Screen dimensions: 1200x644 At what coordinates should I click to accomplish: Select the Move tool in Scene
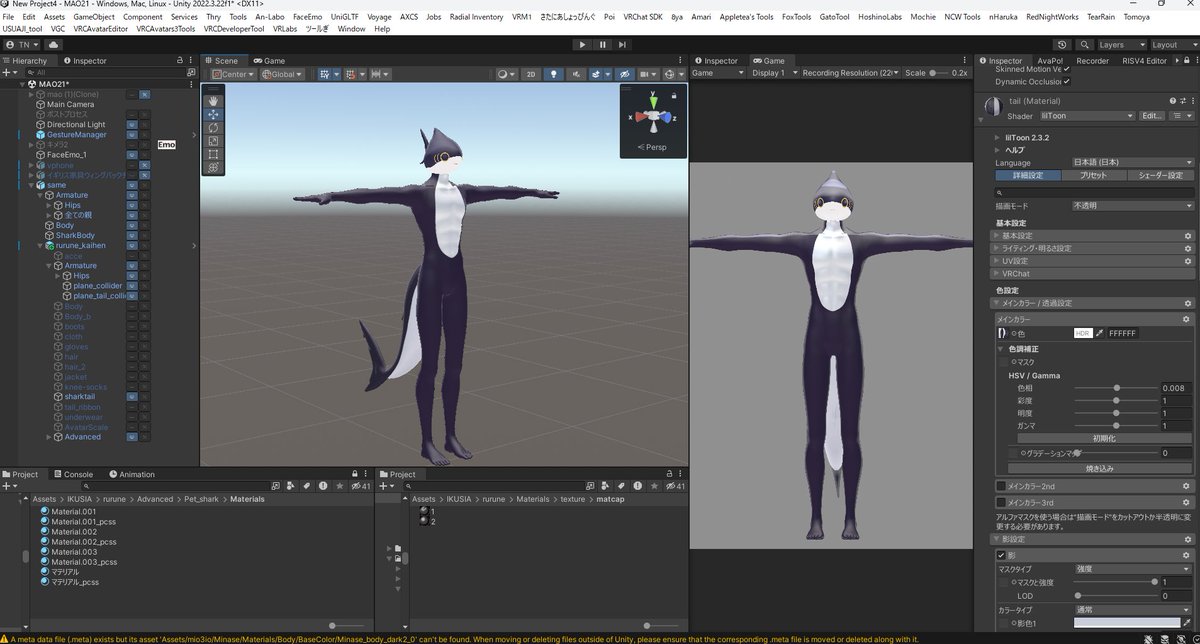coord(214,114)
